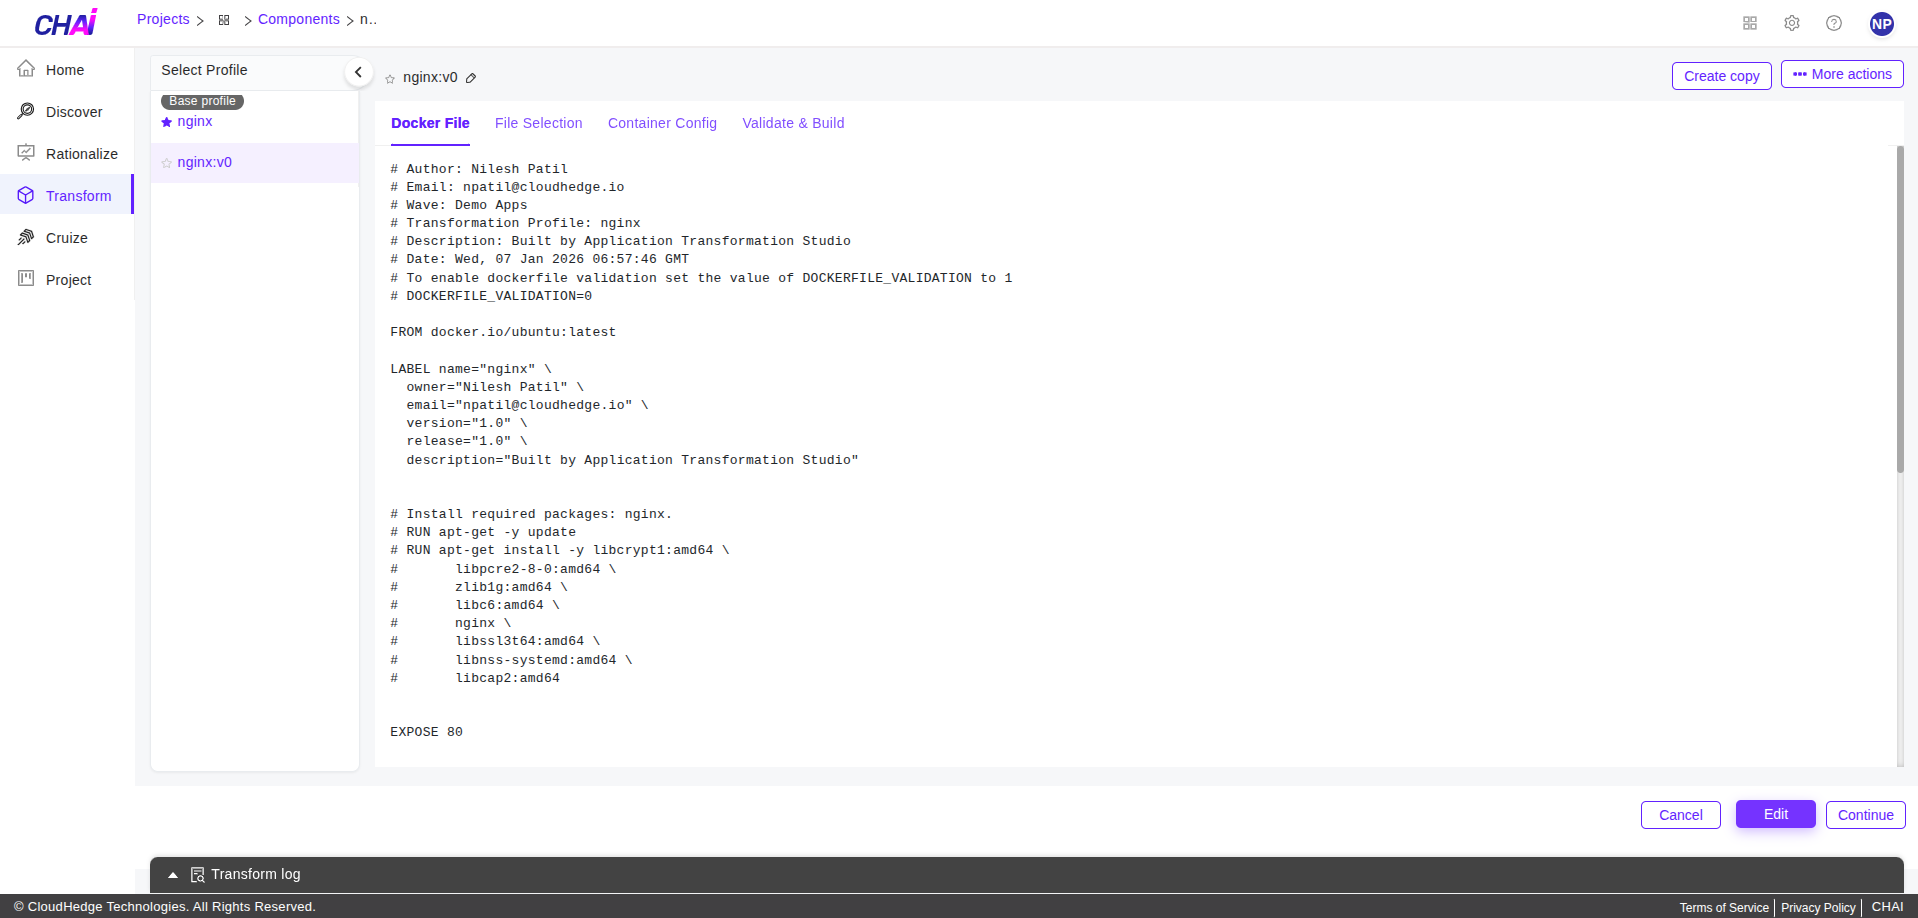
Task: Click the Transform log label
Action: 256,874
